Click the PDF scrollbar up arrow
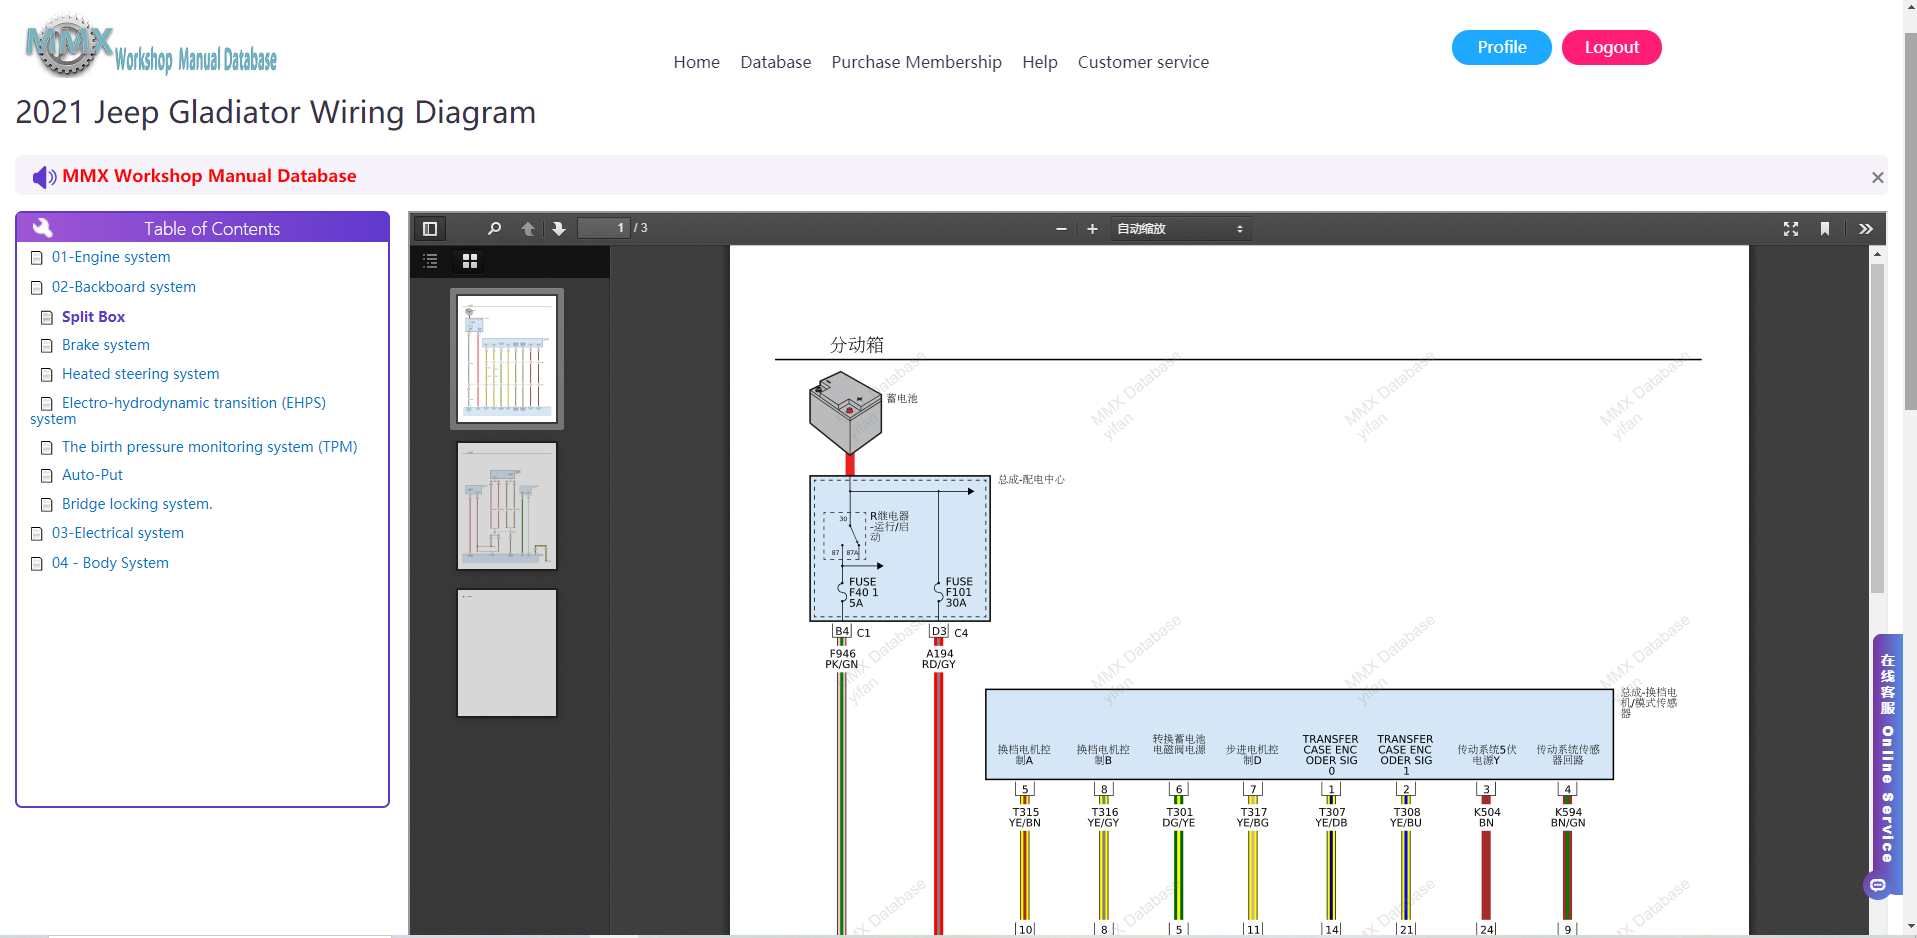 pos(1877,254)
